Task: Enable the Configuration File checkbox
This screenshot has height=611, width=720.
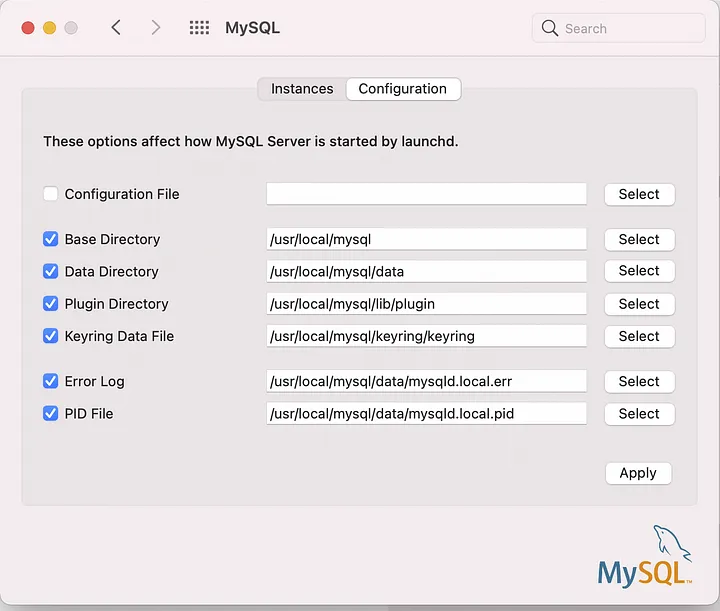Action: click(51, 194)
